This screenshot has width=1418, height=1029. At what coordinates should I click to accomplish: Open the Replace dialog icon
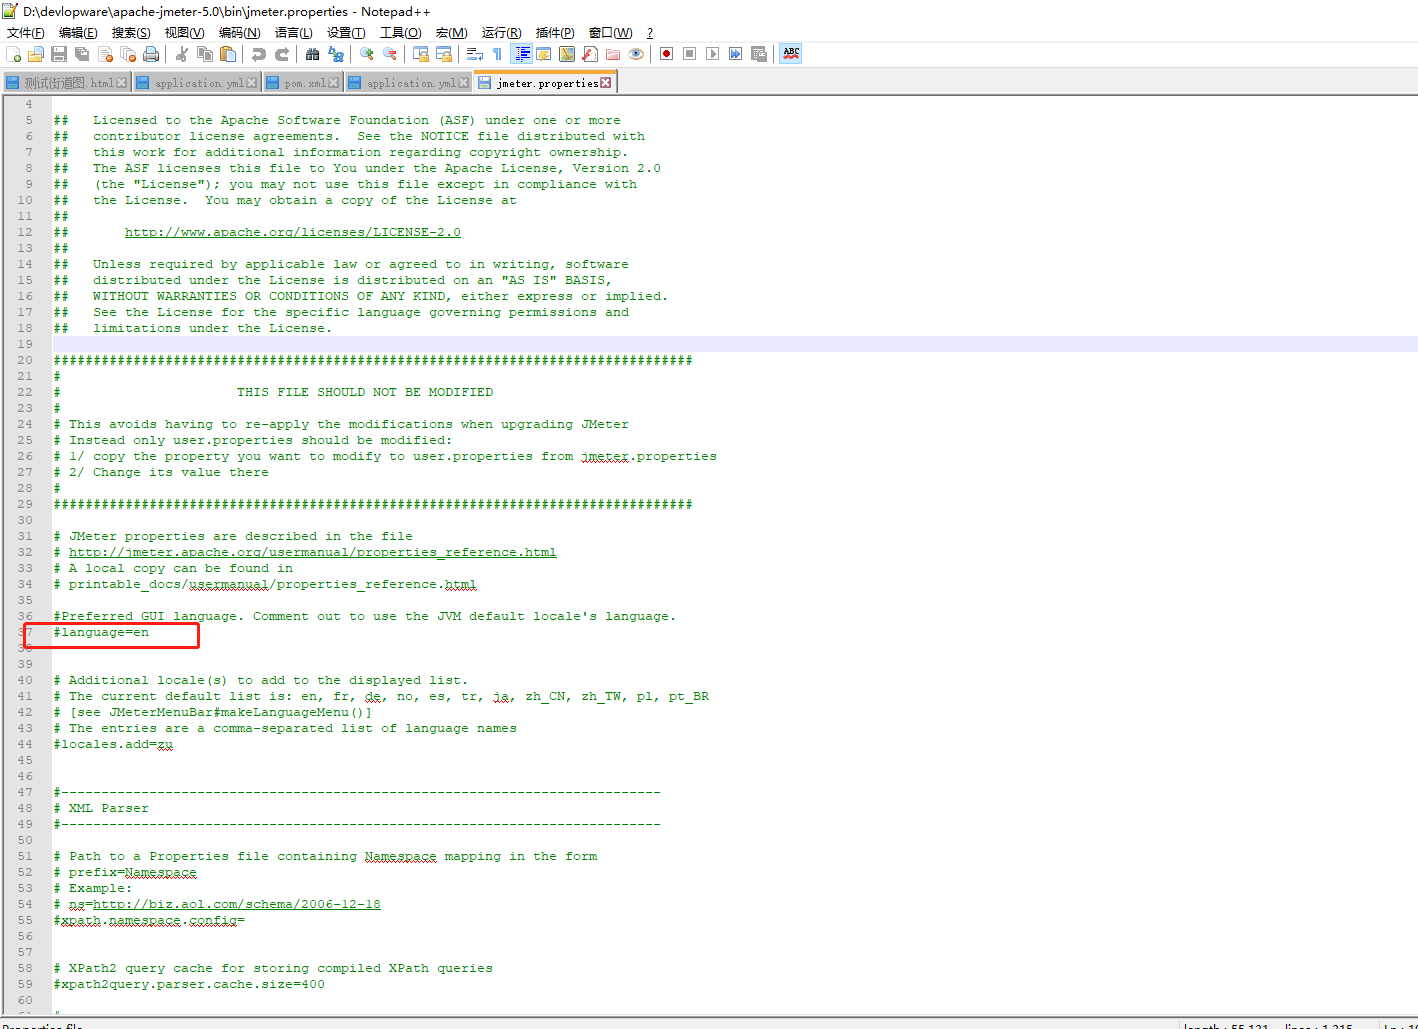tap(336, 54)
